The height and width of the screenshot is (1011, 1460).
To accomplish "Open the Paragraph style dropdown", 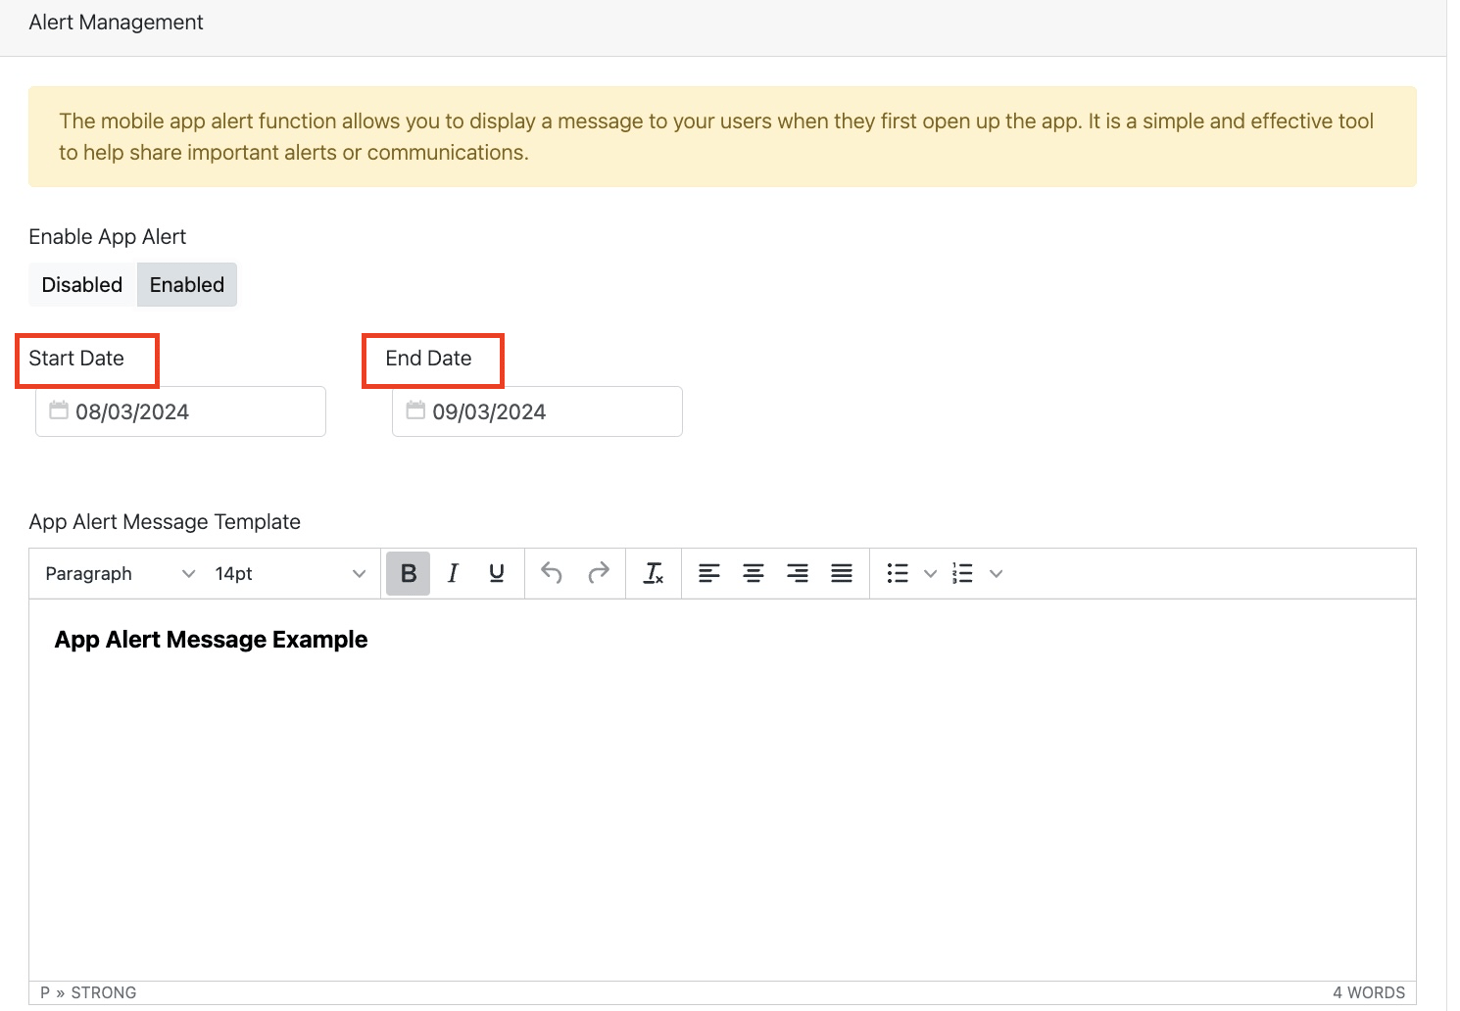I will pos(120,574).
